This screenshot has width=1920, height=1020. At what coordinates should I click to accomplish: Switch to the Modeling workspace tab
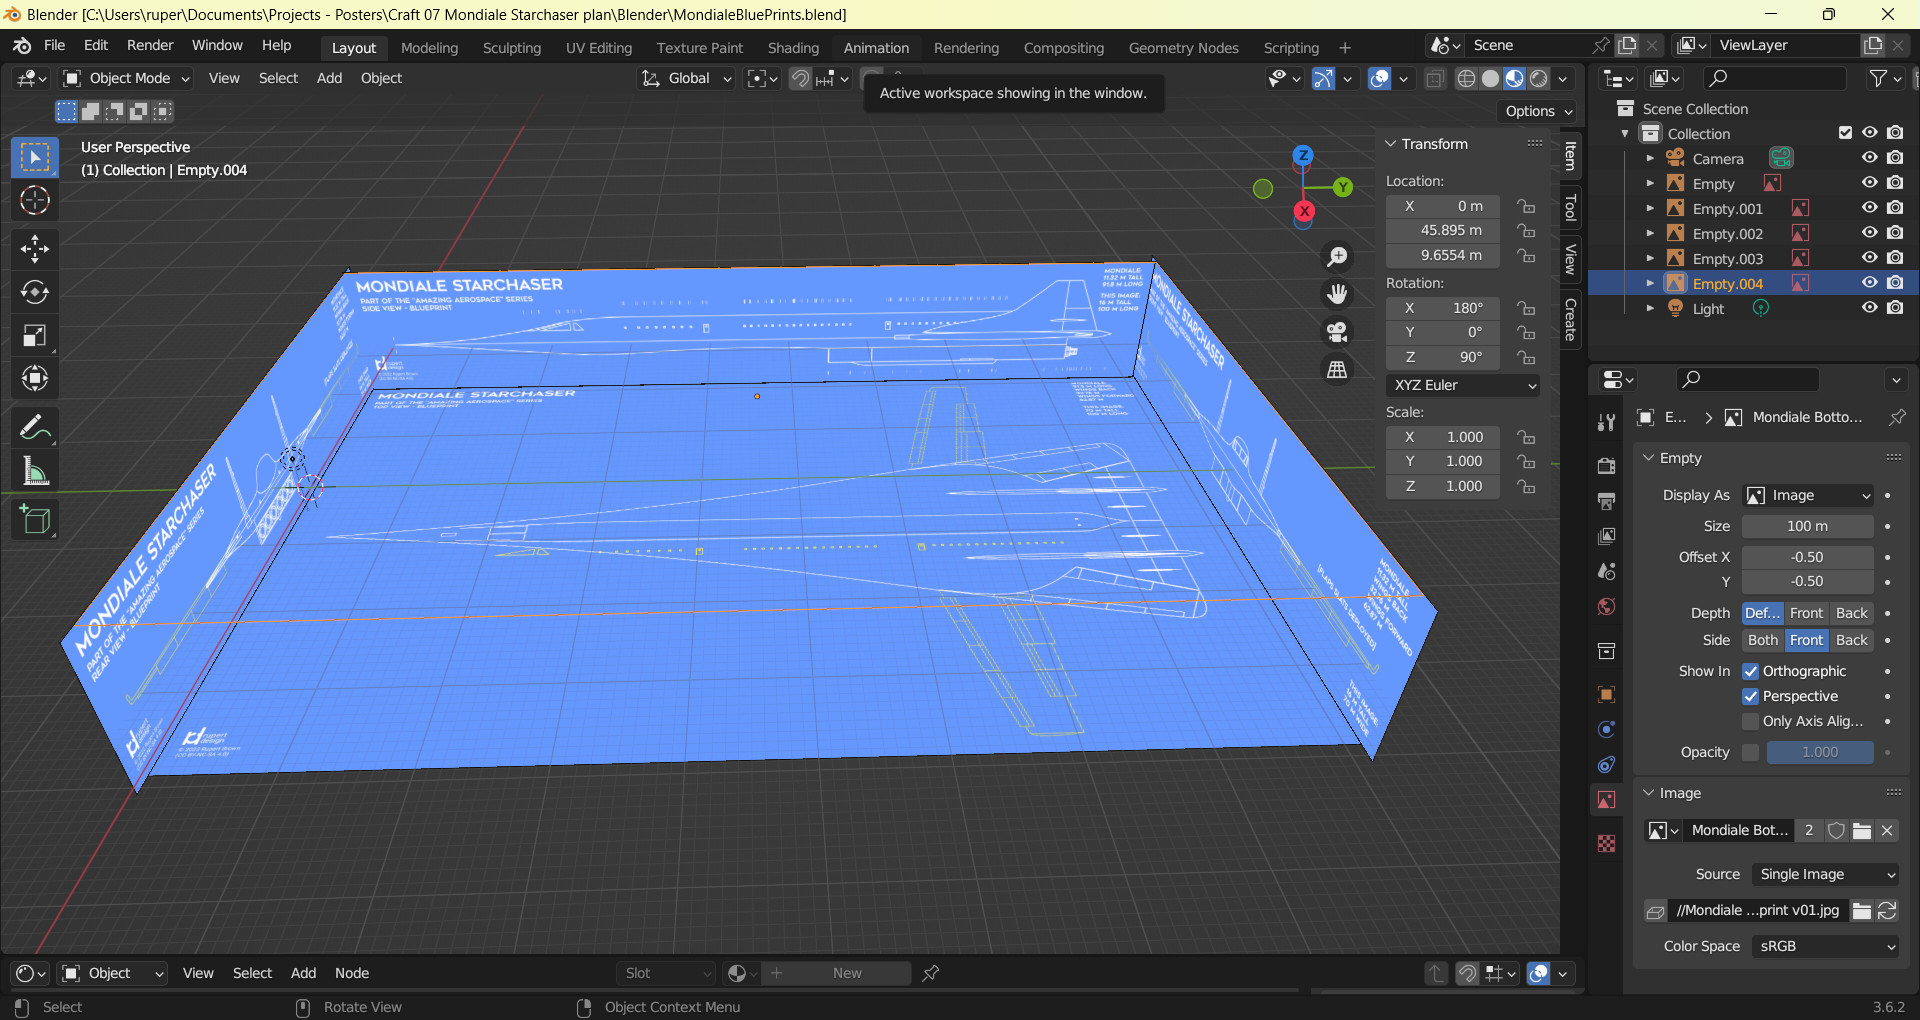[429, 48]
